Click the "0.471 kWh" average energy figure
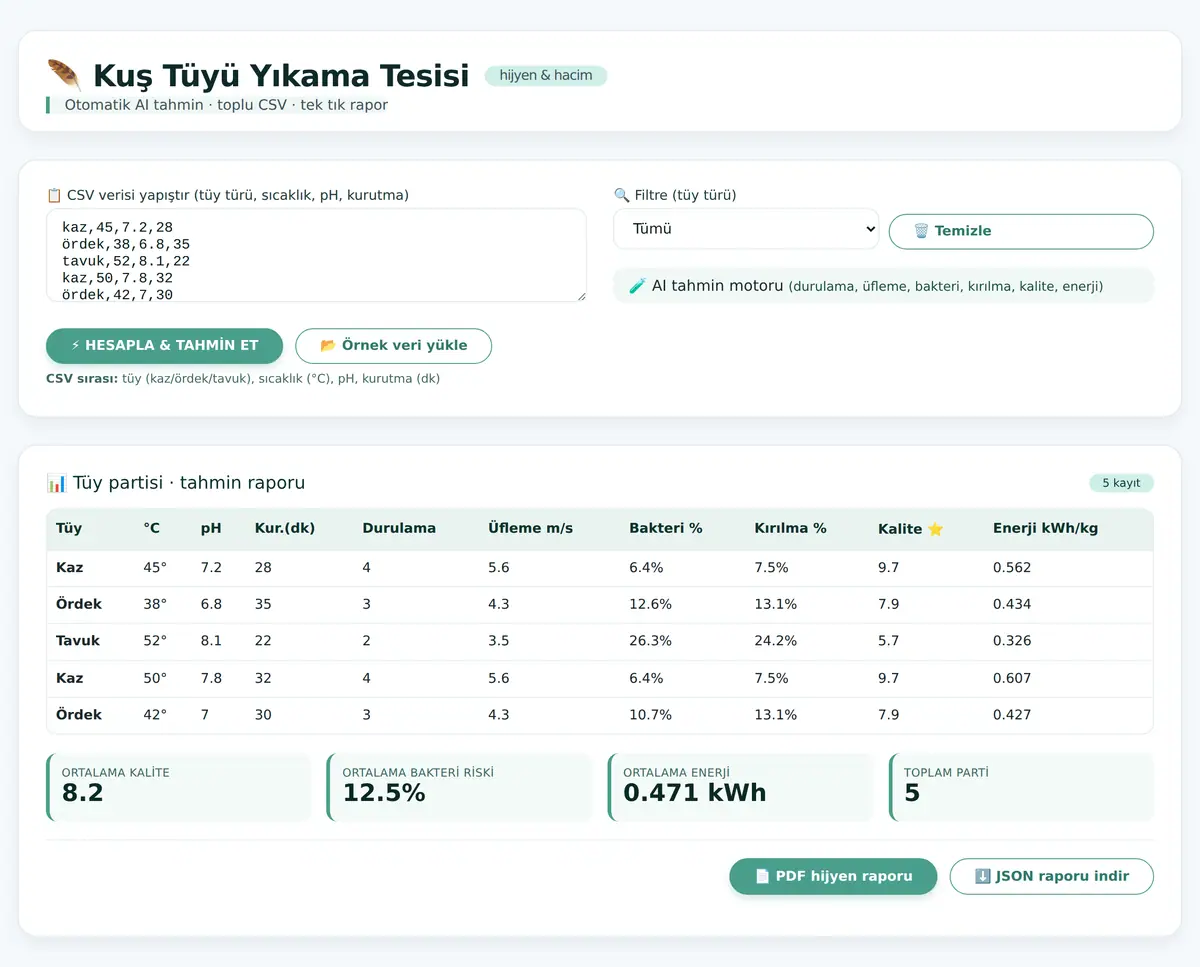Viewport: 1200px width, 967px height. click(695, 793)
